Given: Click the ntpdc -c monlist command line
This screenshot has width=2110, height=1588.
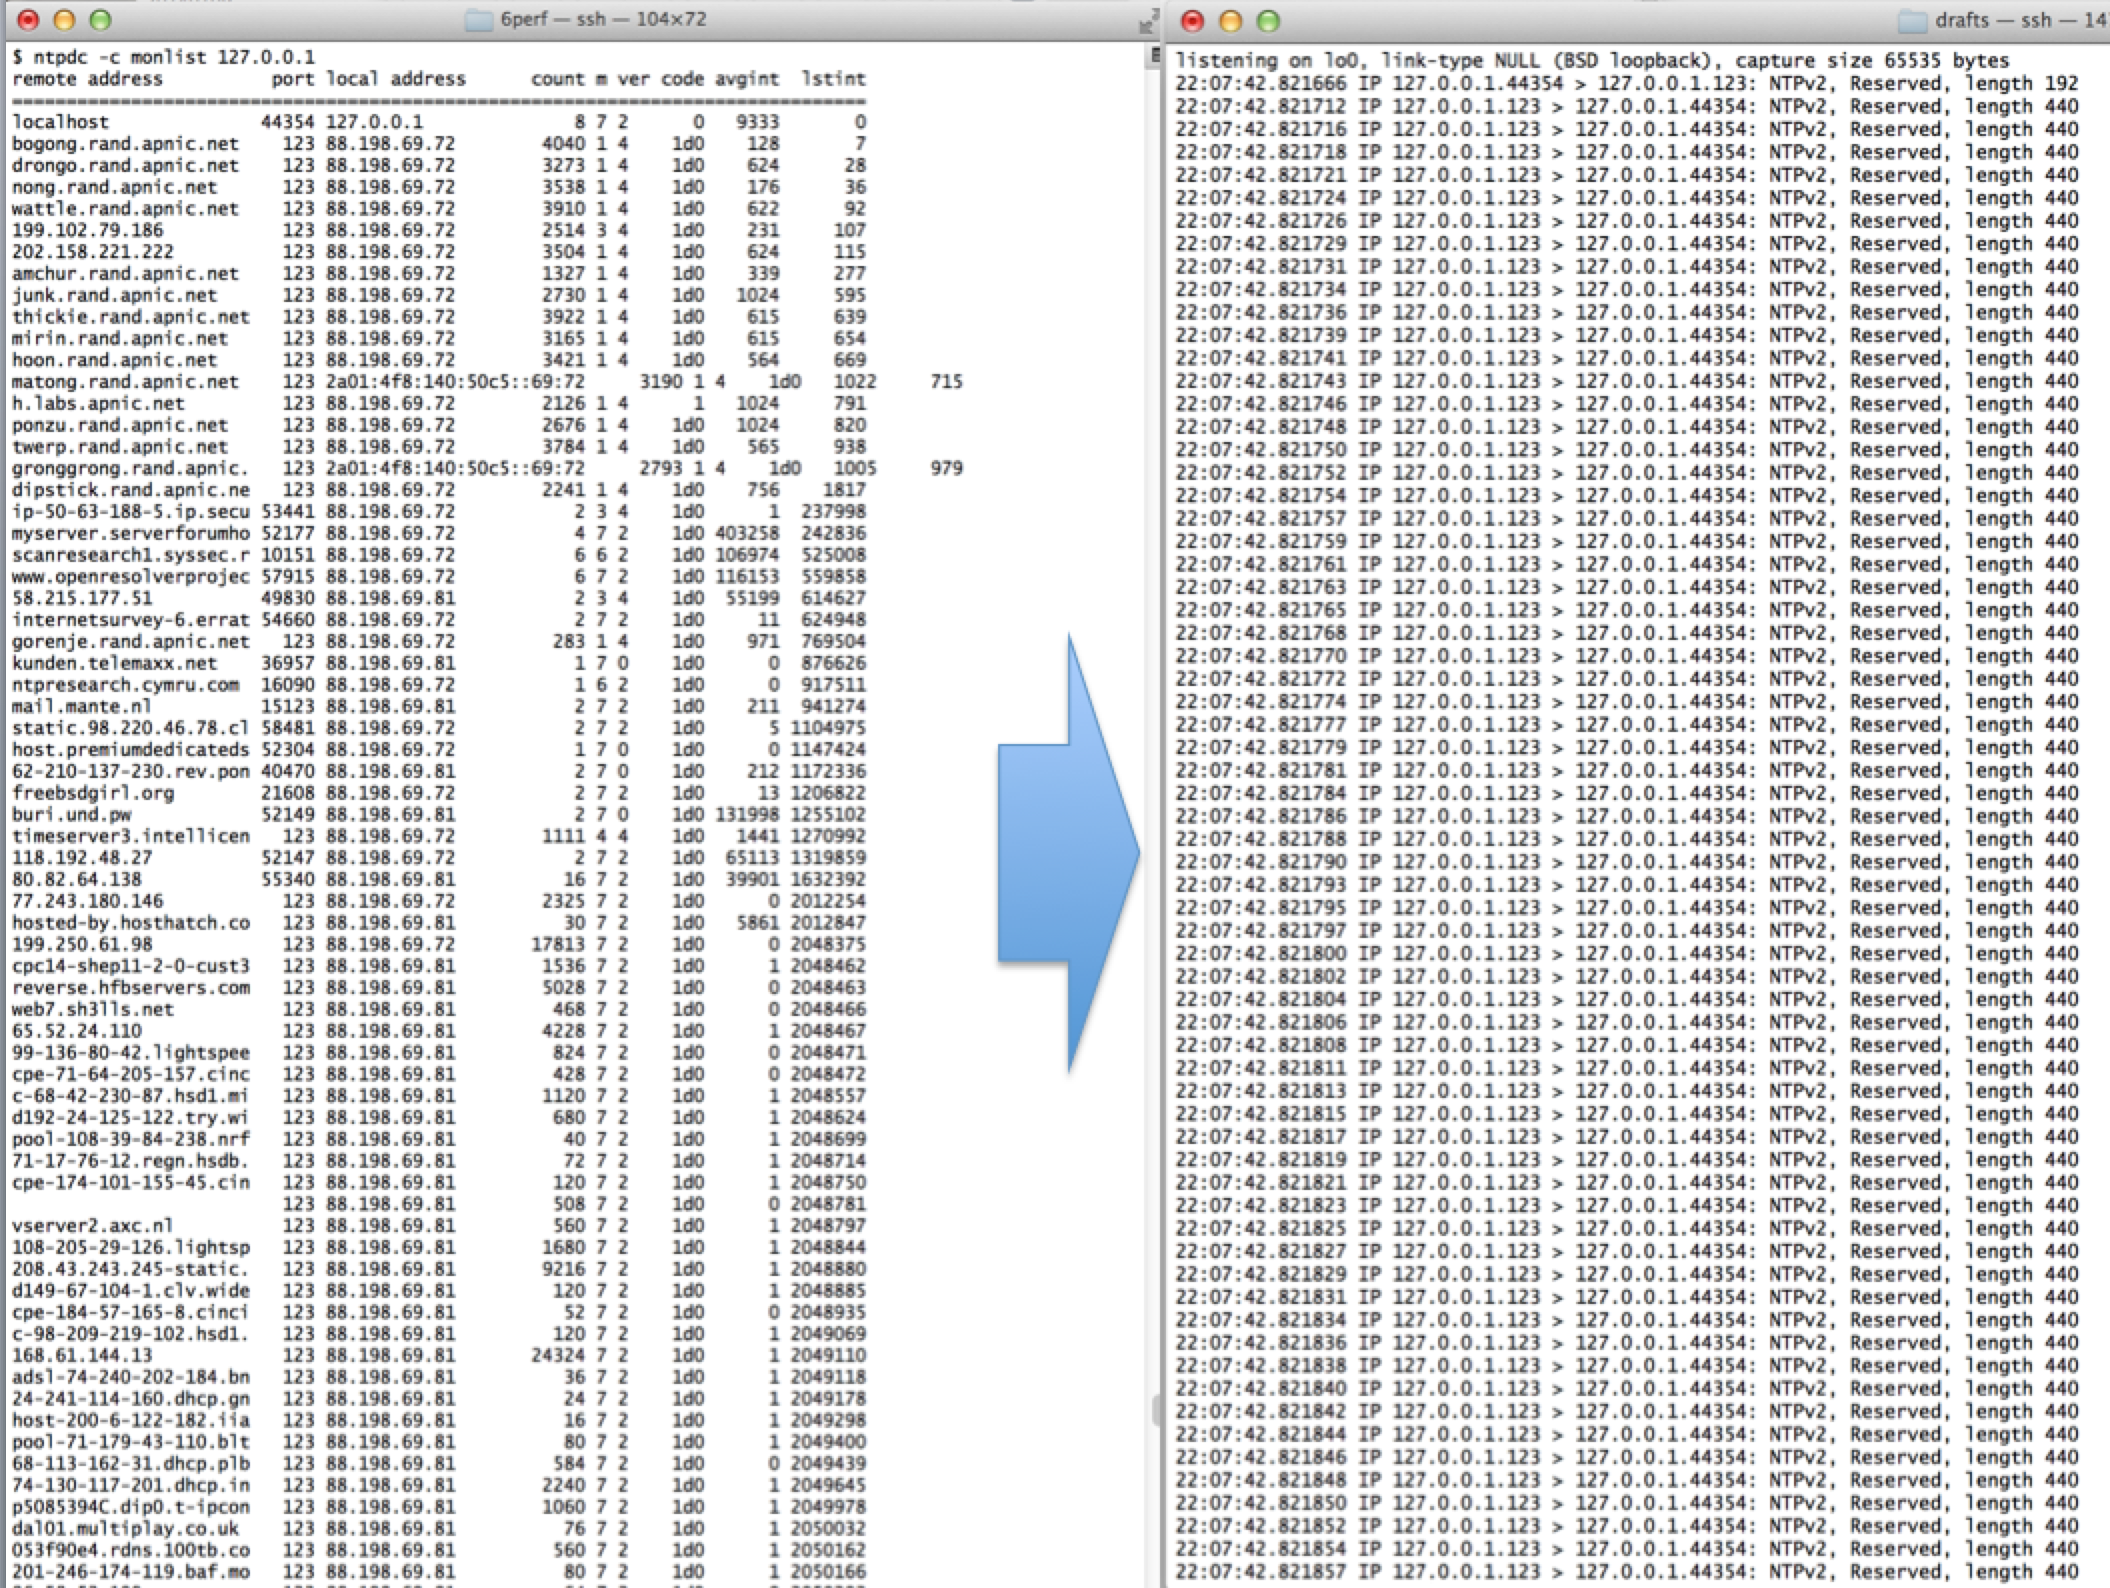Looking at the screenshot, I should 165,57.
